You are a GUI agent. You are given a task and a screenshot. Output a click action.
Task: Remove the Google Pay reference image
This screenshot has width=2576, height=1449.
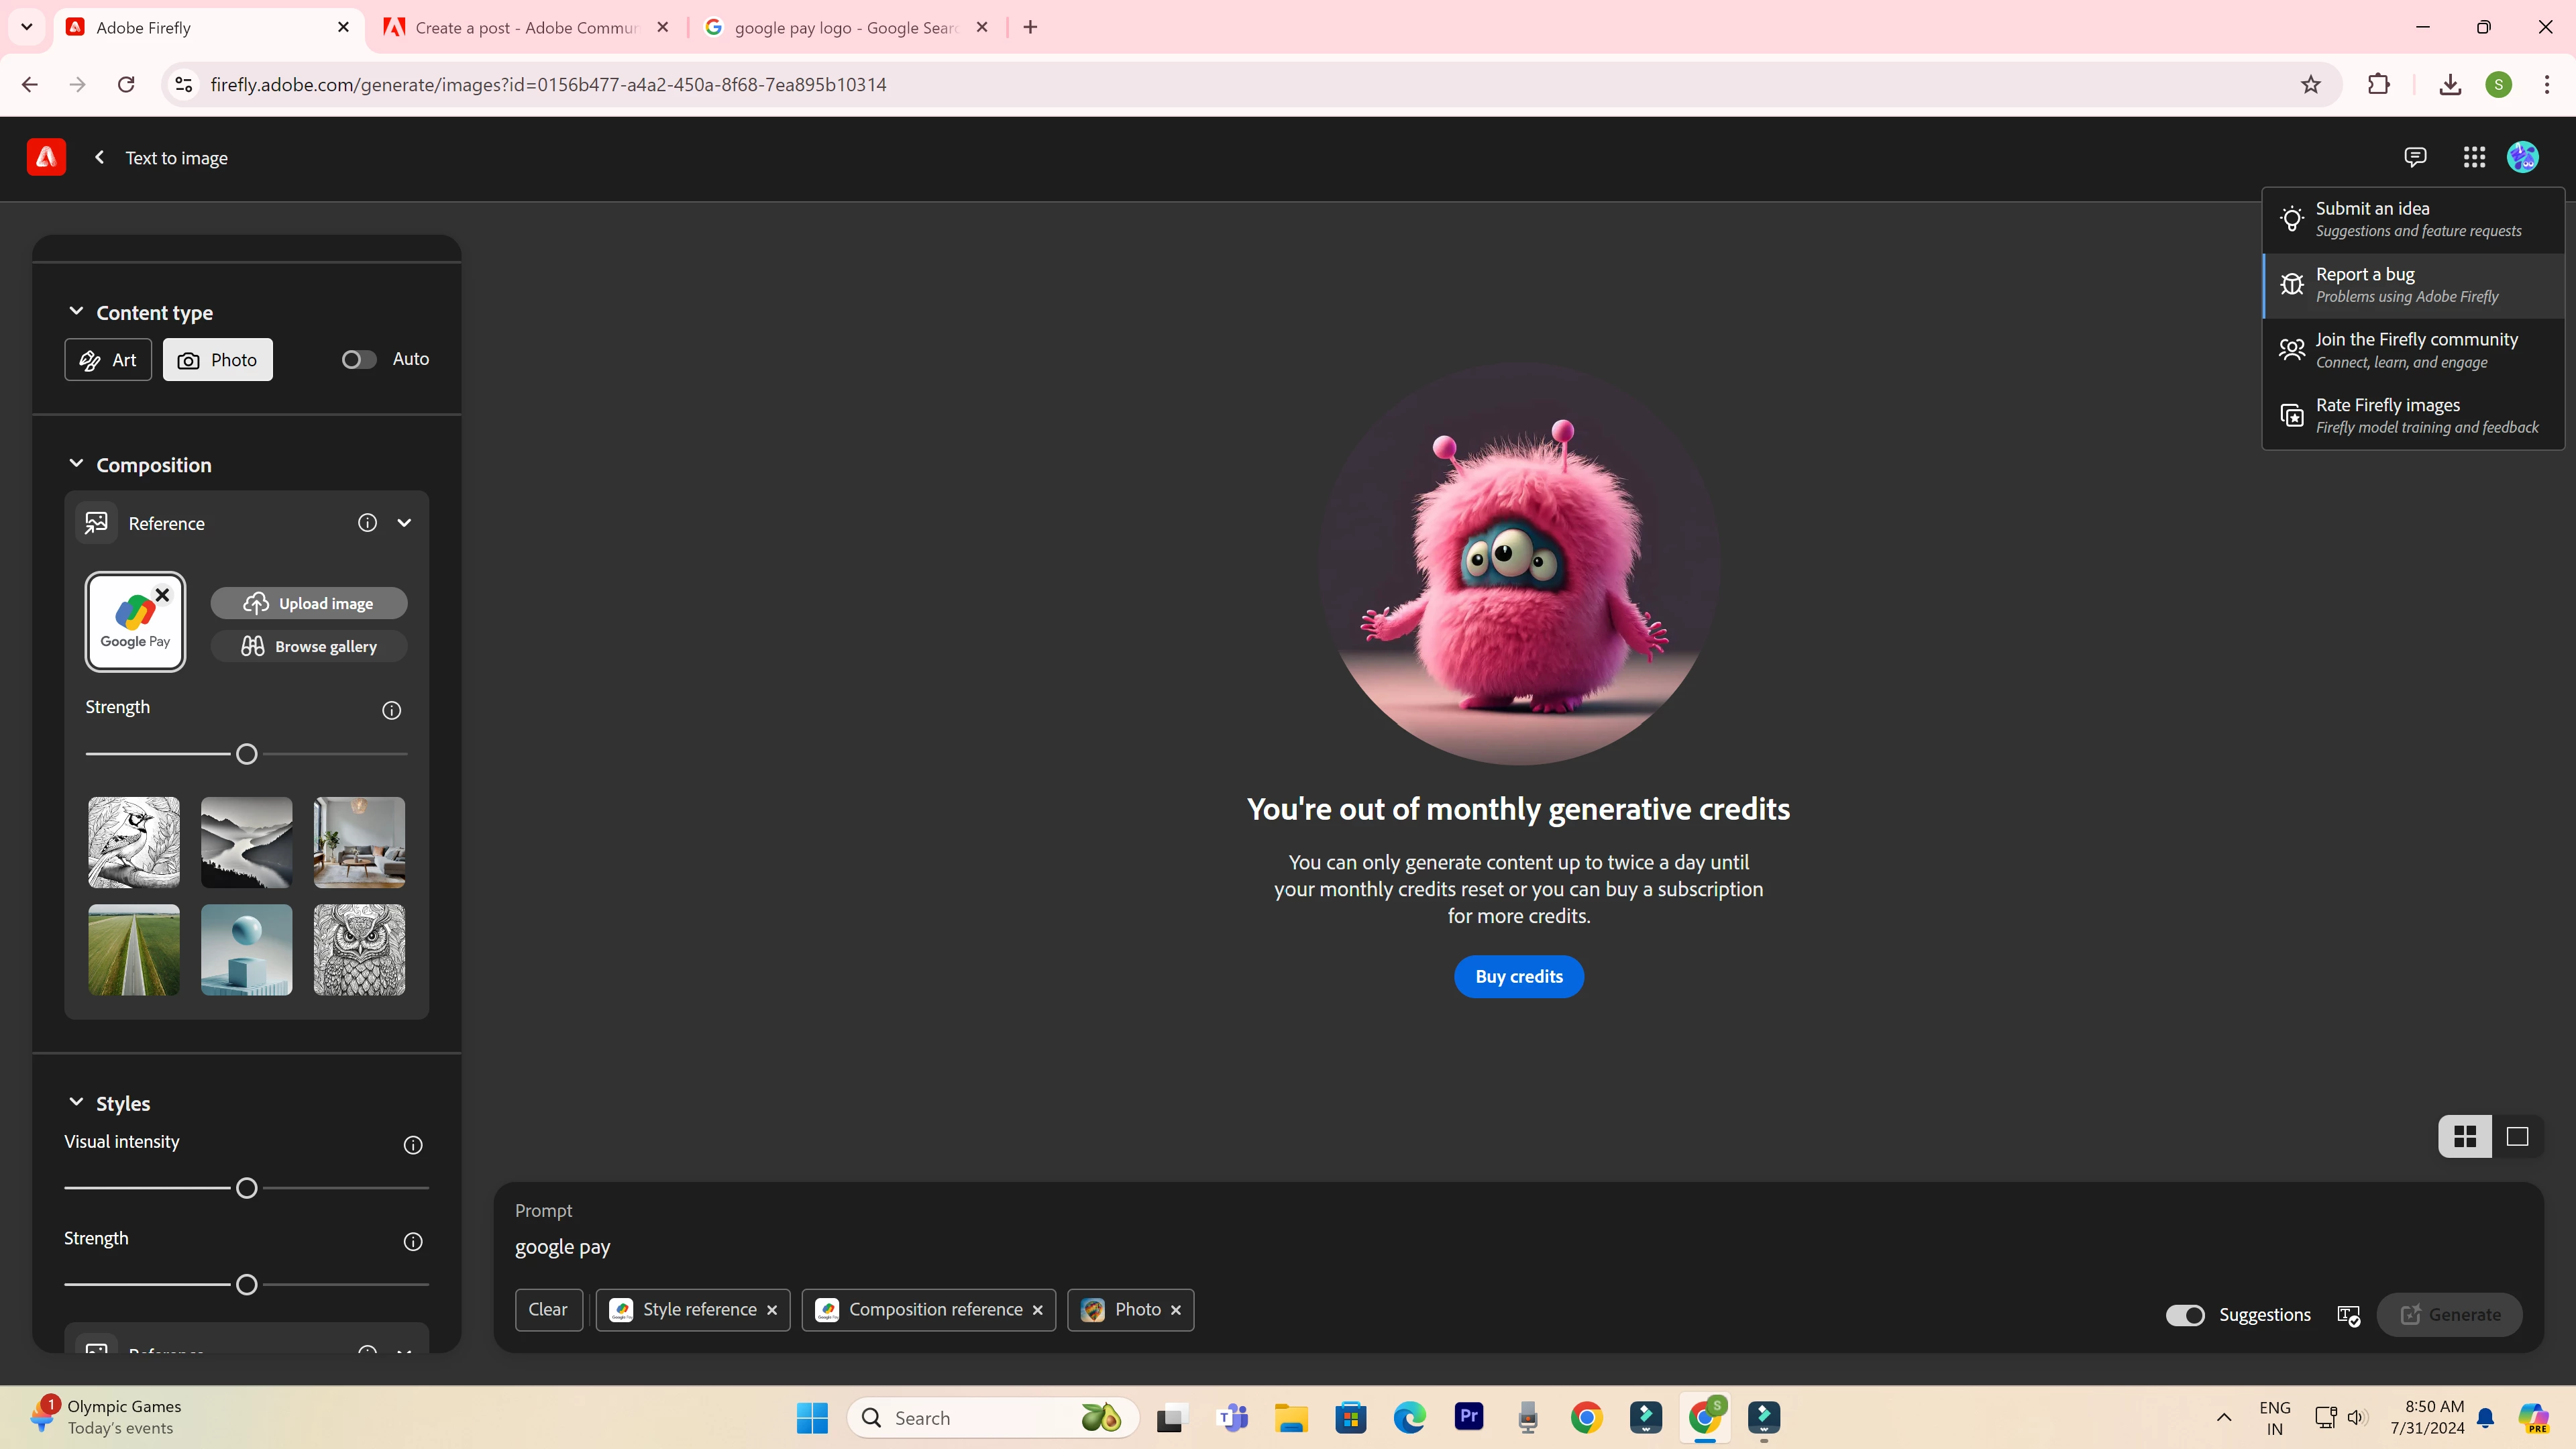(162, 595)
